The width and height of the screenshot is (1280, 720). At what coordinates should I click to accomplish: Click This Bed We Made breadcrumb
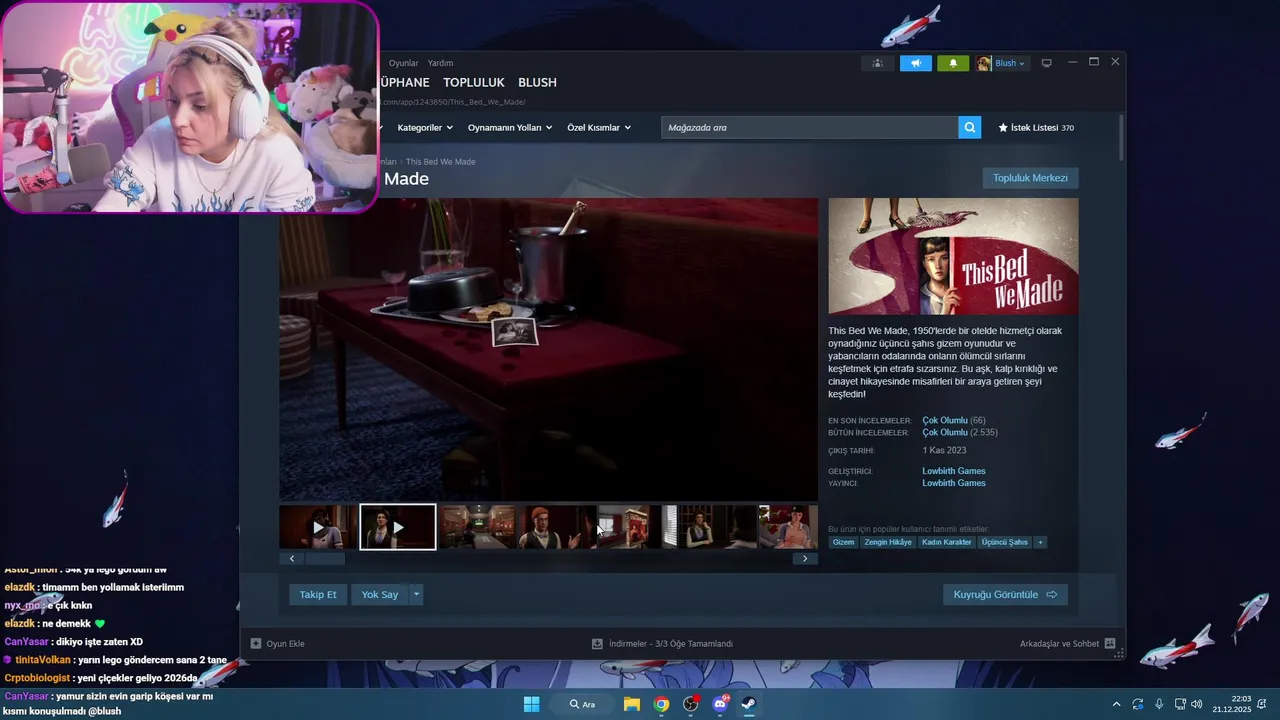(x=440, y=162)
